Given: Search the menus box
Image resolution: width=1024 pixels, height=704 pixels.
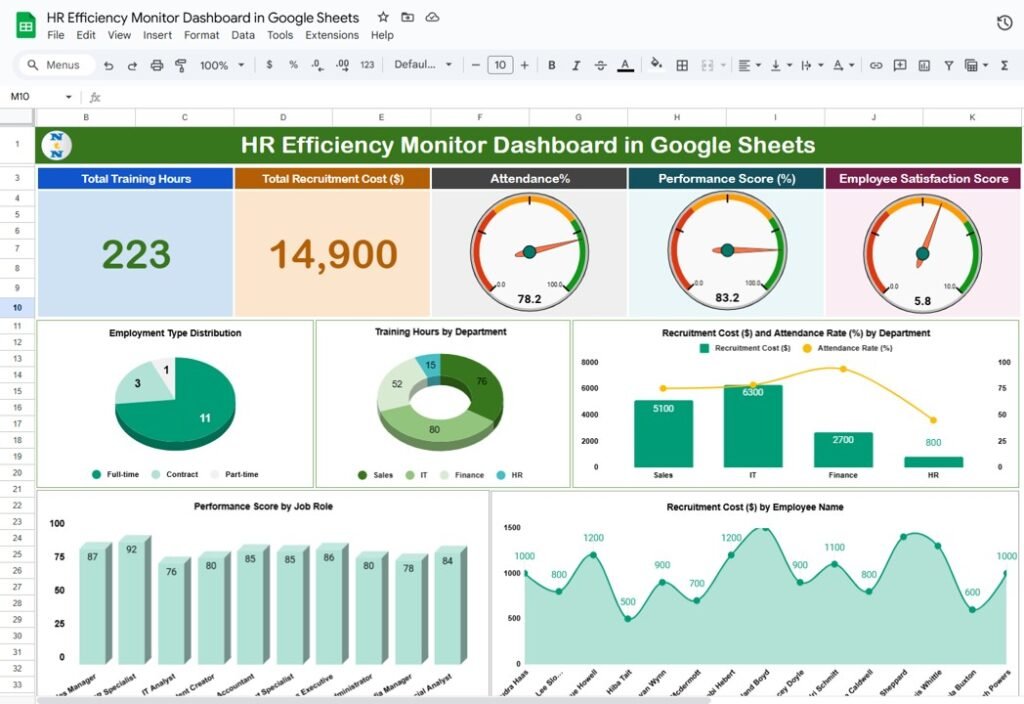Looking at the screenshot, I should [x=55, y=65].
